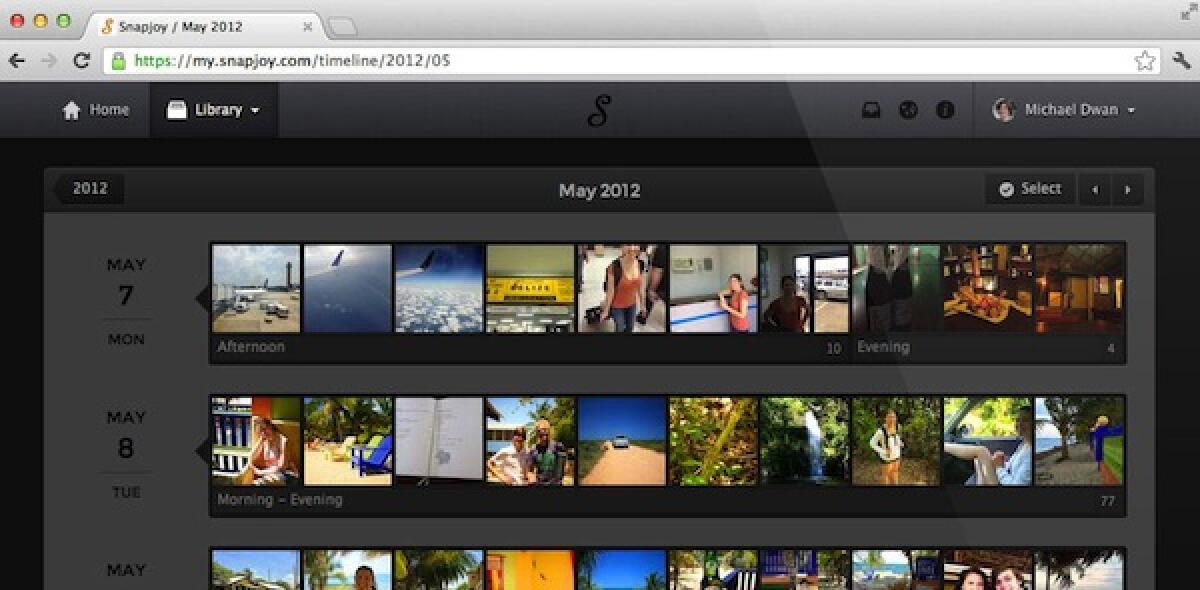Open the Library dropdown menu
Viewport: 1200px width, 590px height.
point(213,110)
